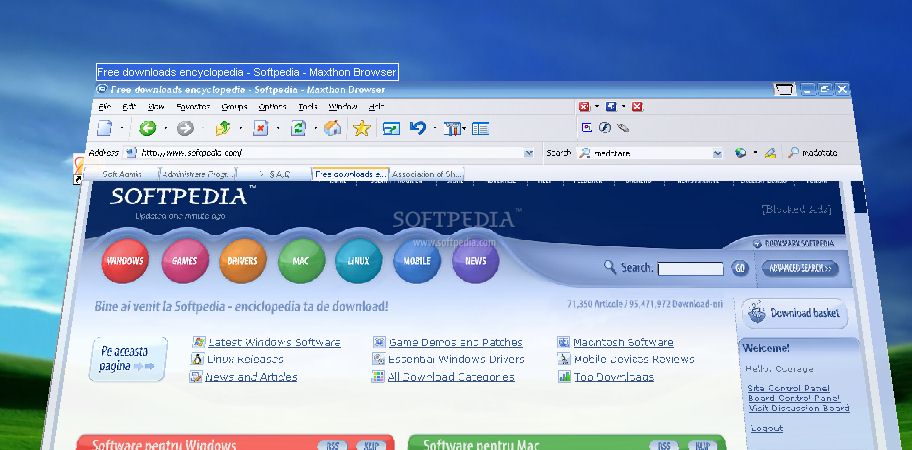Click the Bookmark Softpedia link
912x450 pixels.
click(x=794, y=244)
